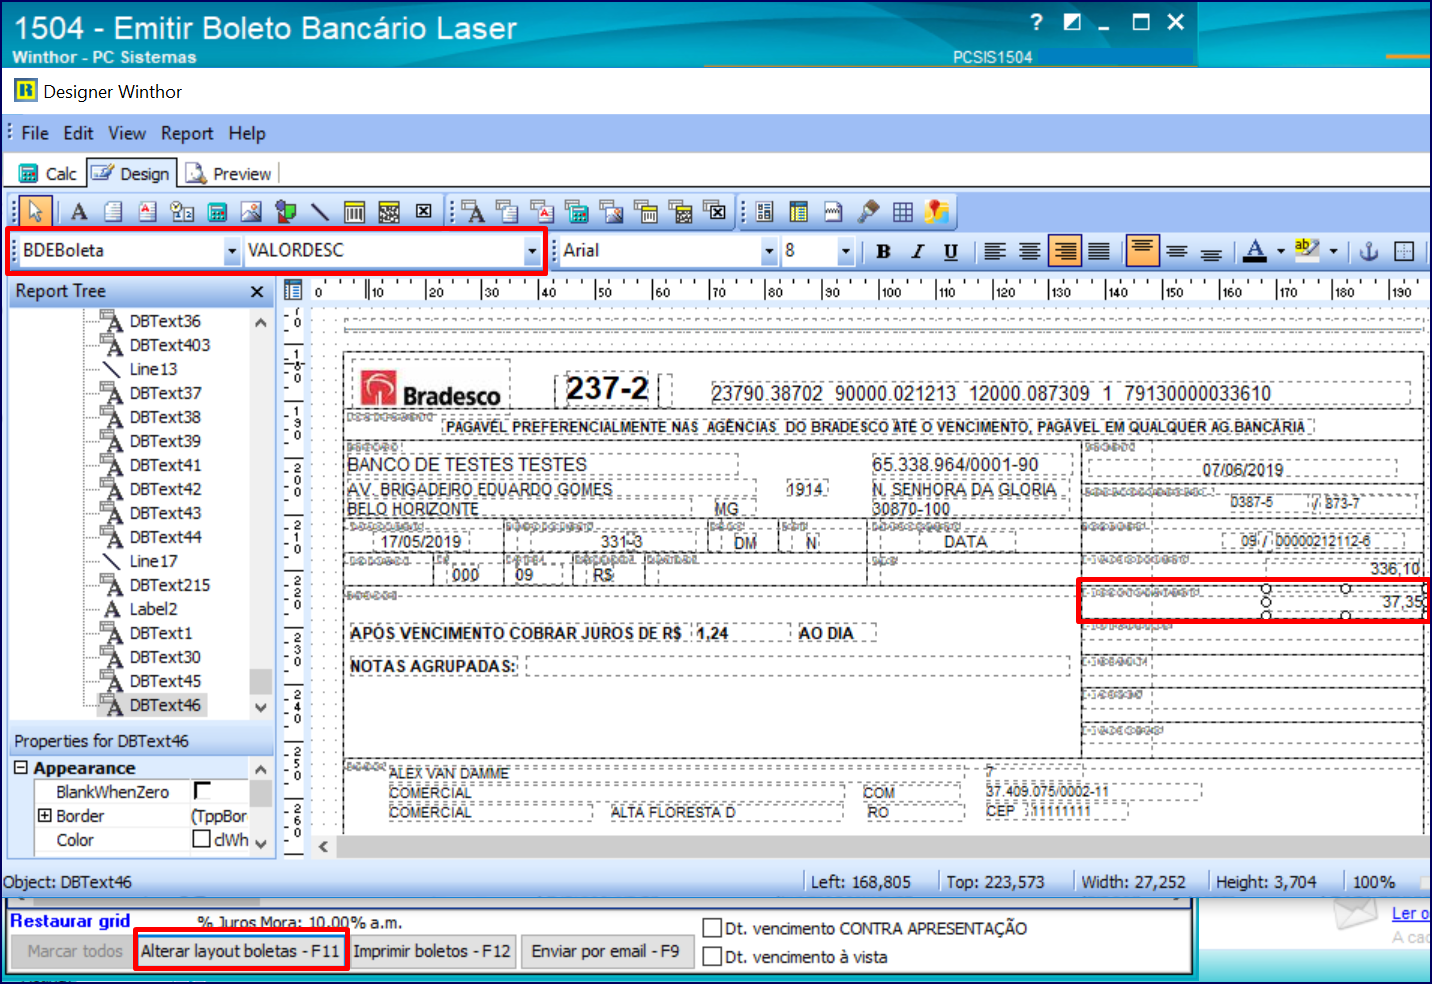Click Imprimir boletos - F12 button

(x=432, y=951)
